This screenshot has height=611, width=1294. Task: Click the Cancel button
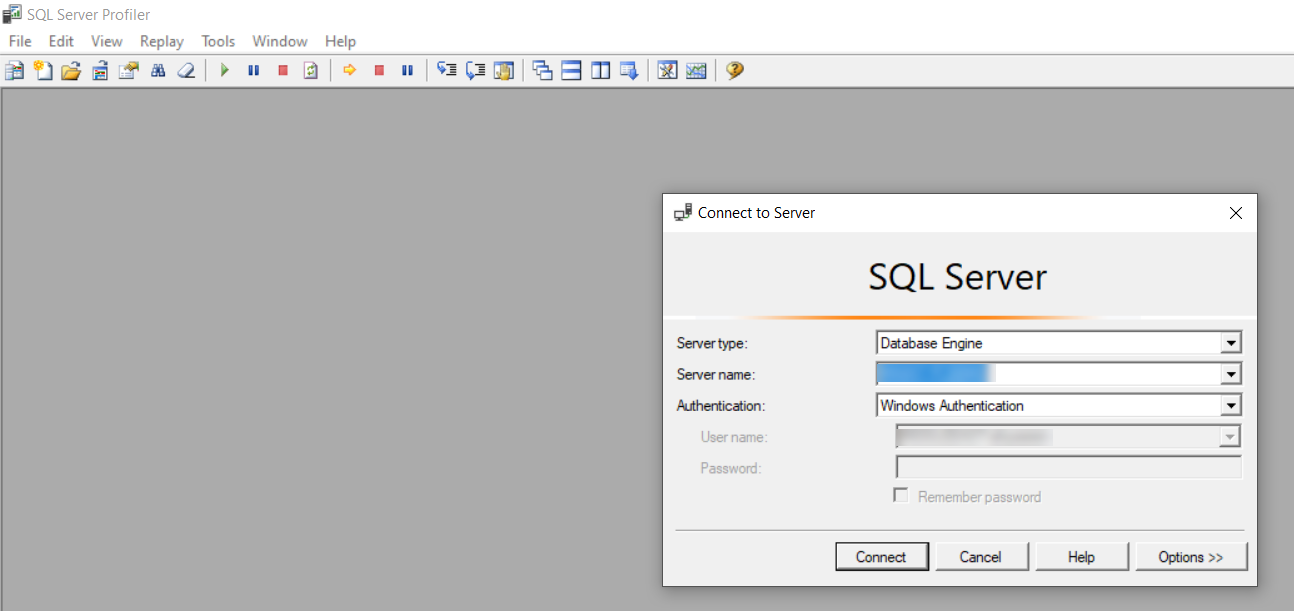pos(981,557)
